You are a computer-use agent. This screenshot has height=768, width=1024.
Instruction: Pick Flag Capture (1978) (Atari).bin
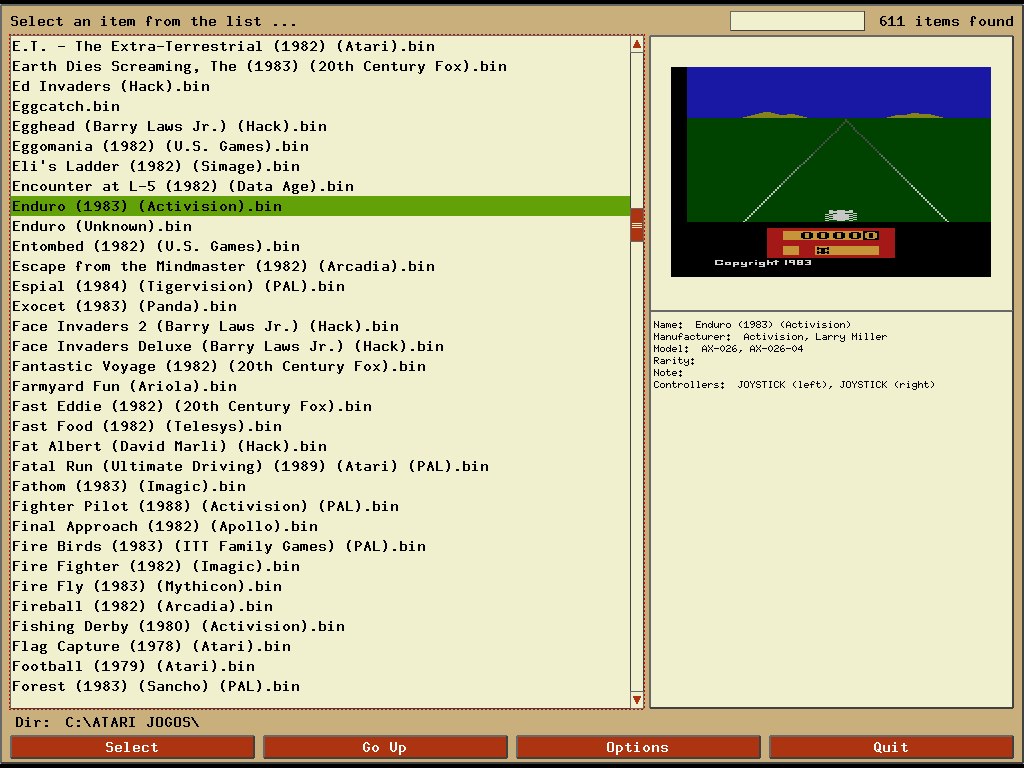151,646
